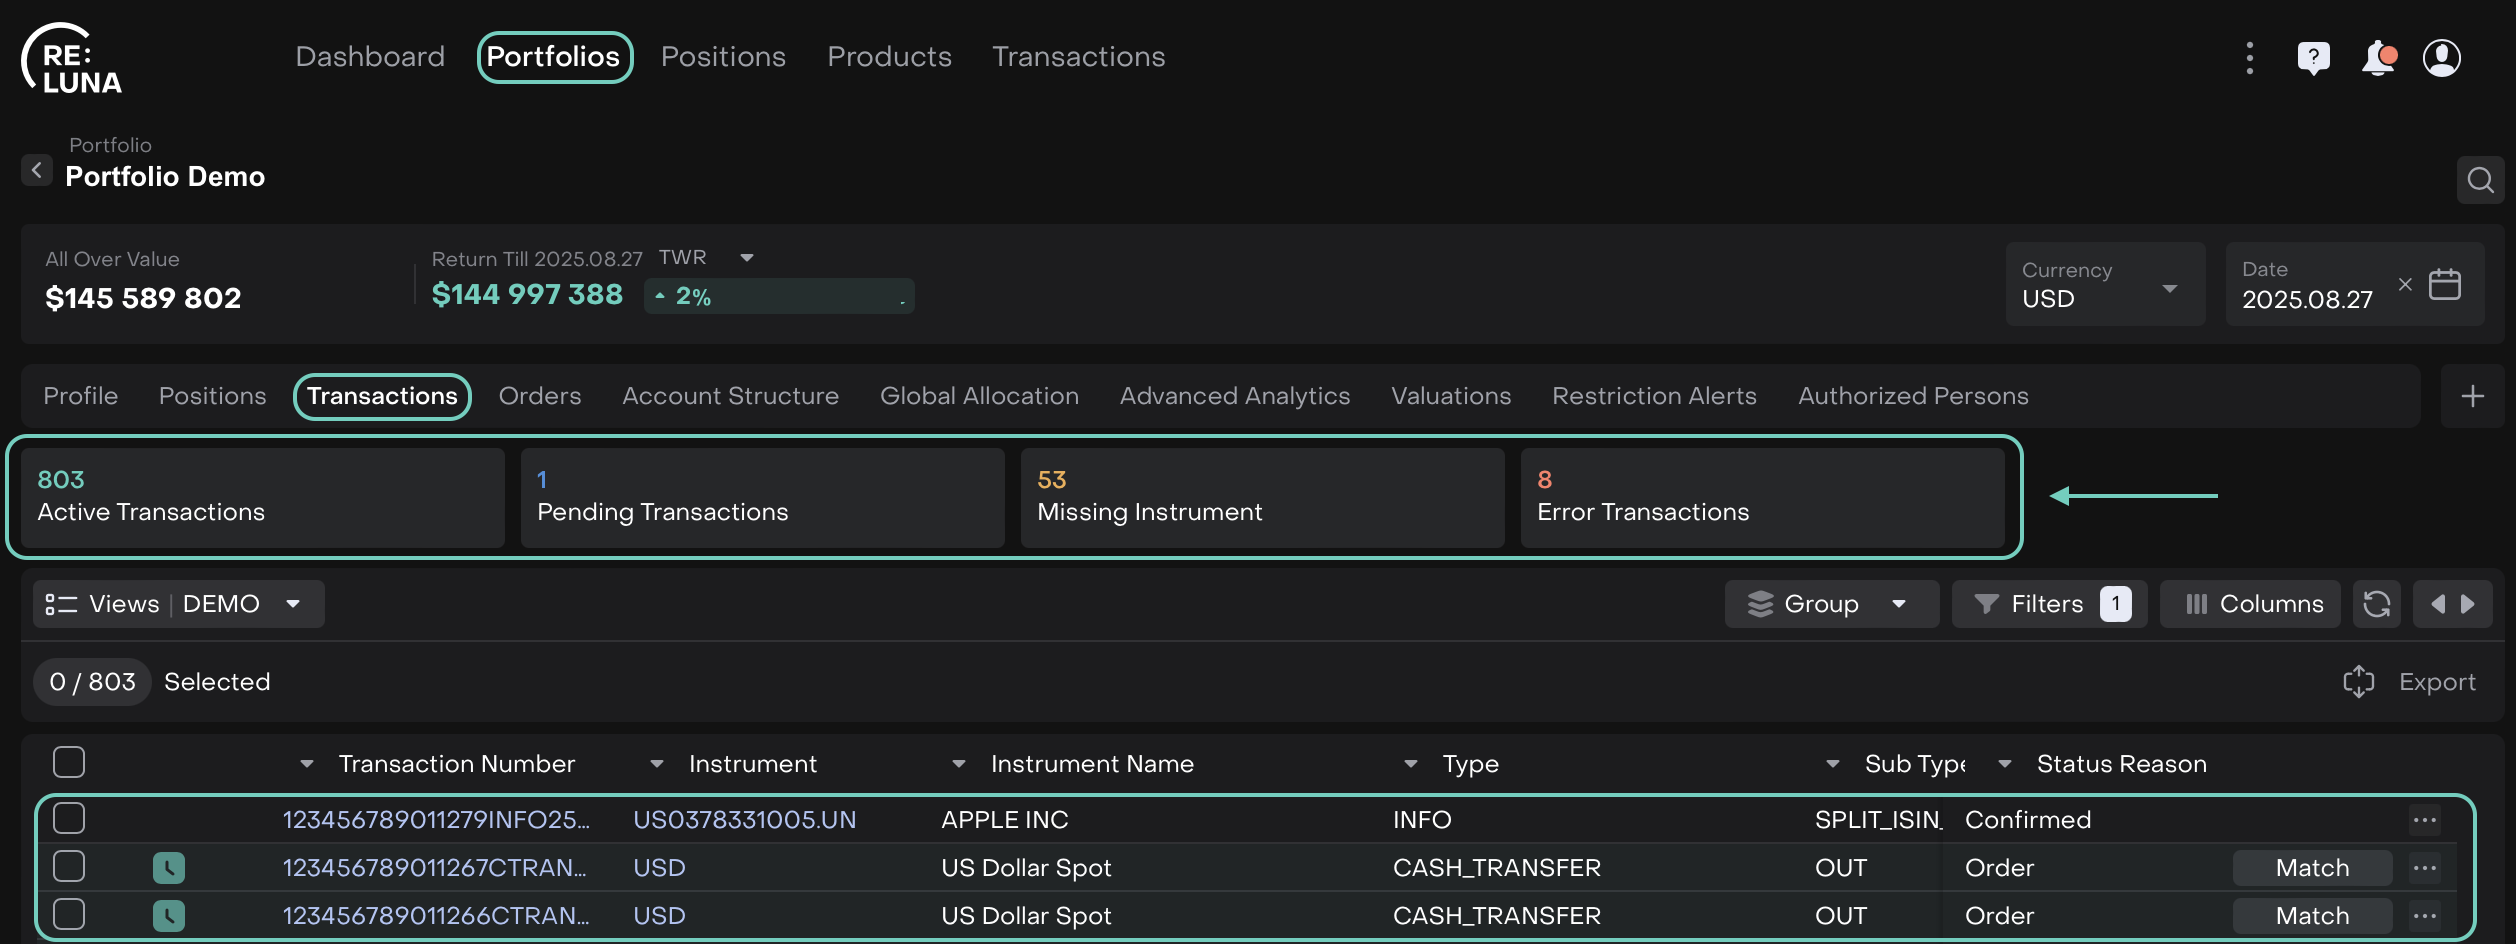
Task: Expand the Currency USD dropdown
Action: 2104,285
